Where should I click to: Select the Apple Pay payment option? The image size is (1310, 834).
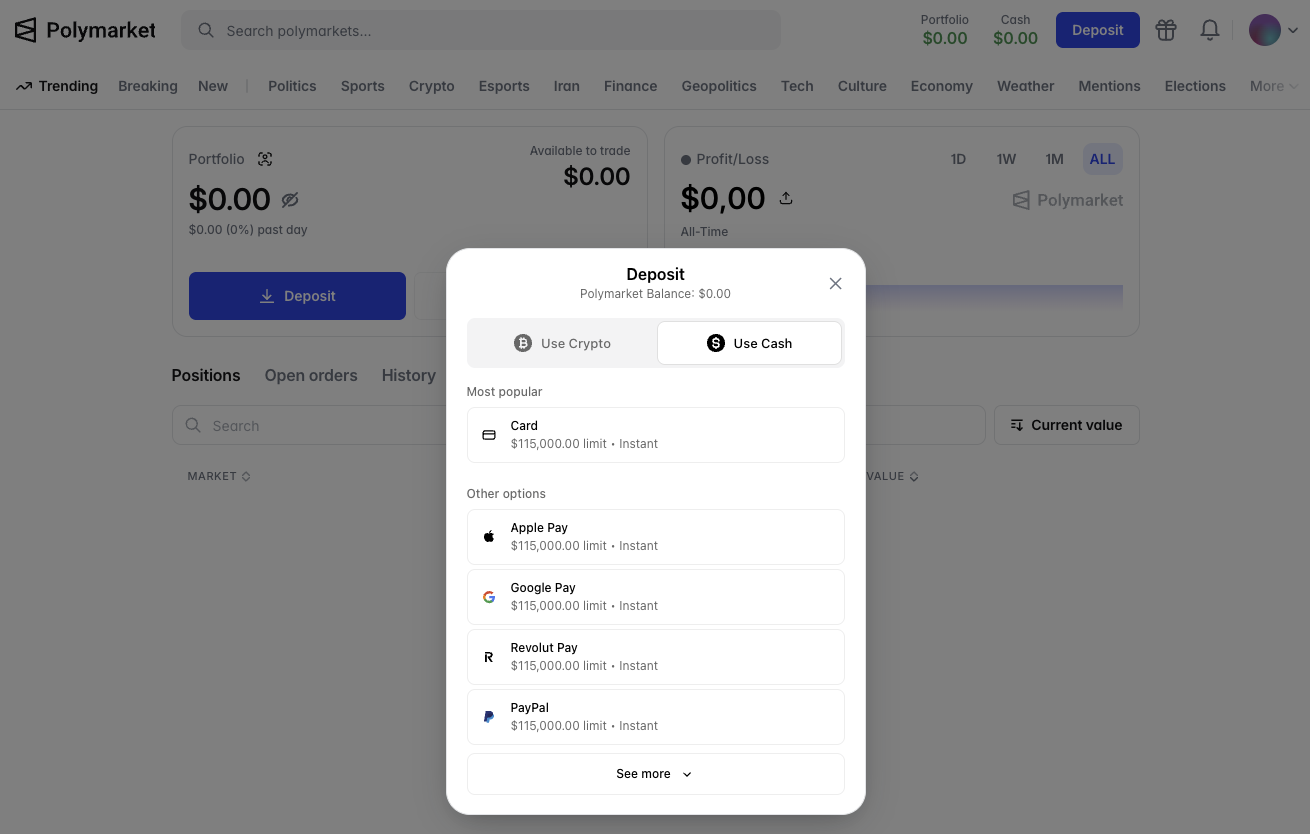pos(655,536)
